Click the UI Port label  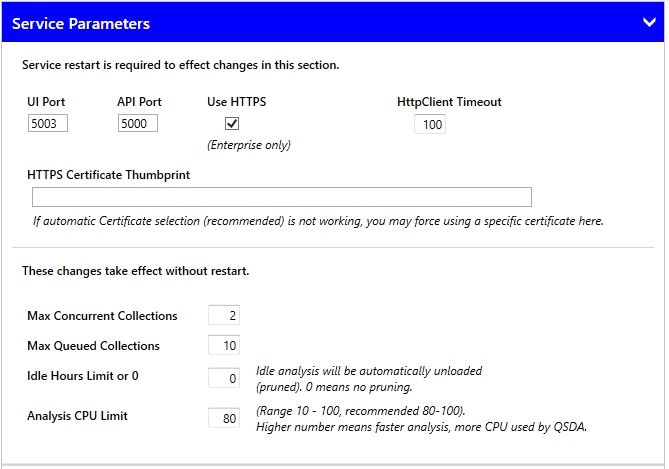(46, 102)
